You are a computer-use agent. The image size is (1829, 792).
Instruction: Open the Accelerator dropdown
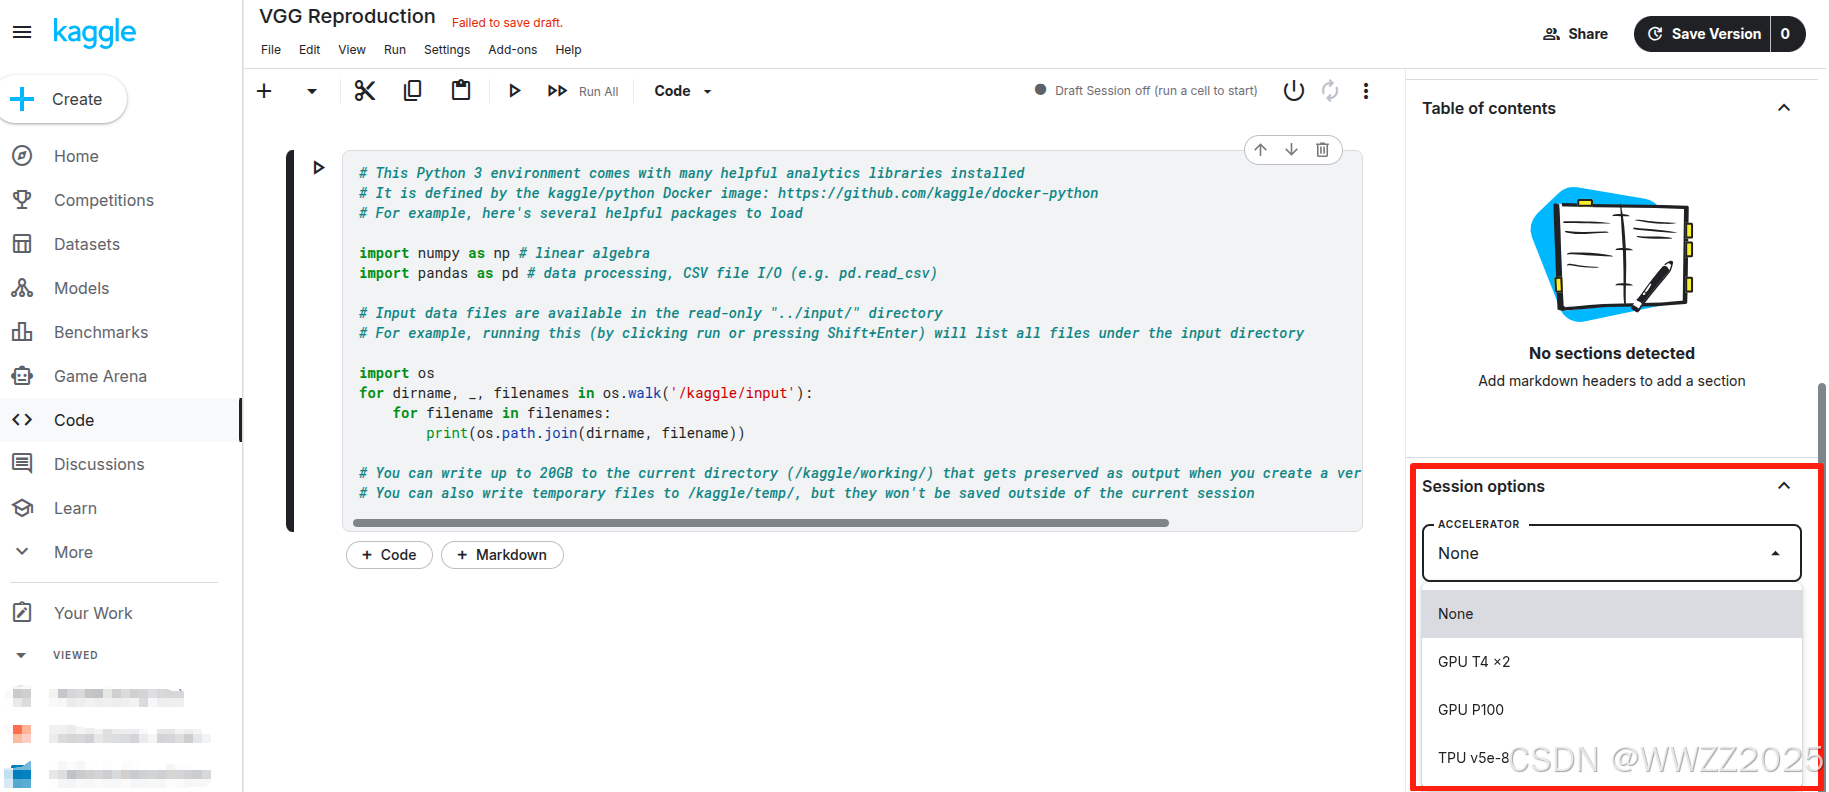tap(1612, 553)
